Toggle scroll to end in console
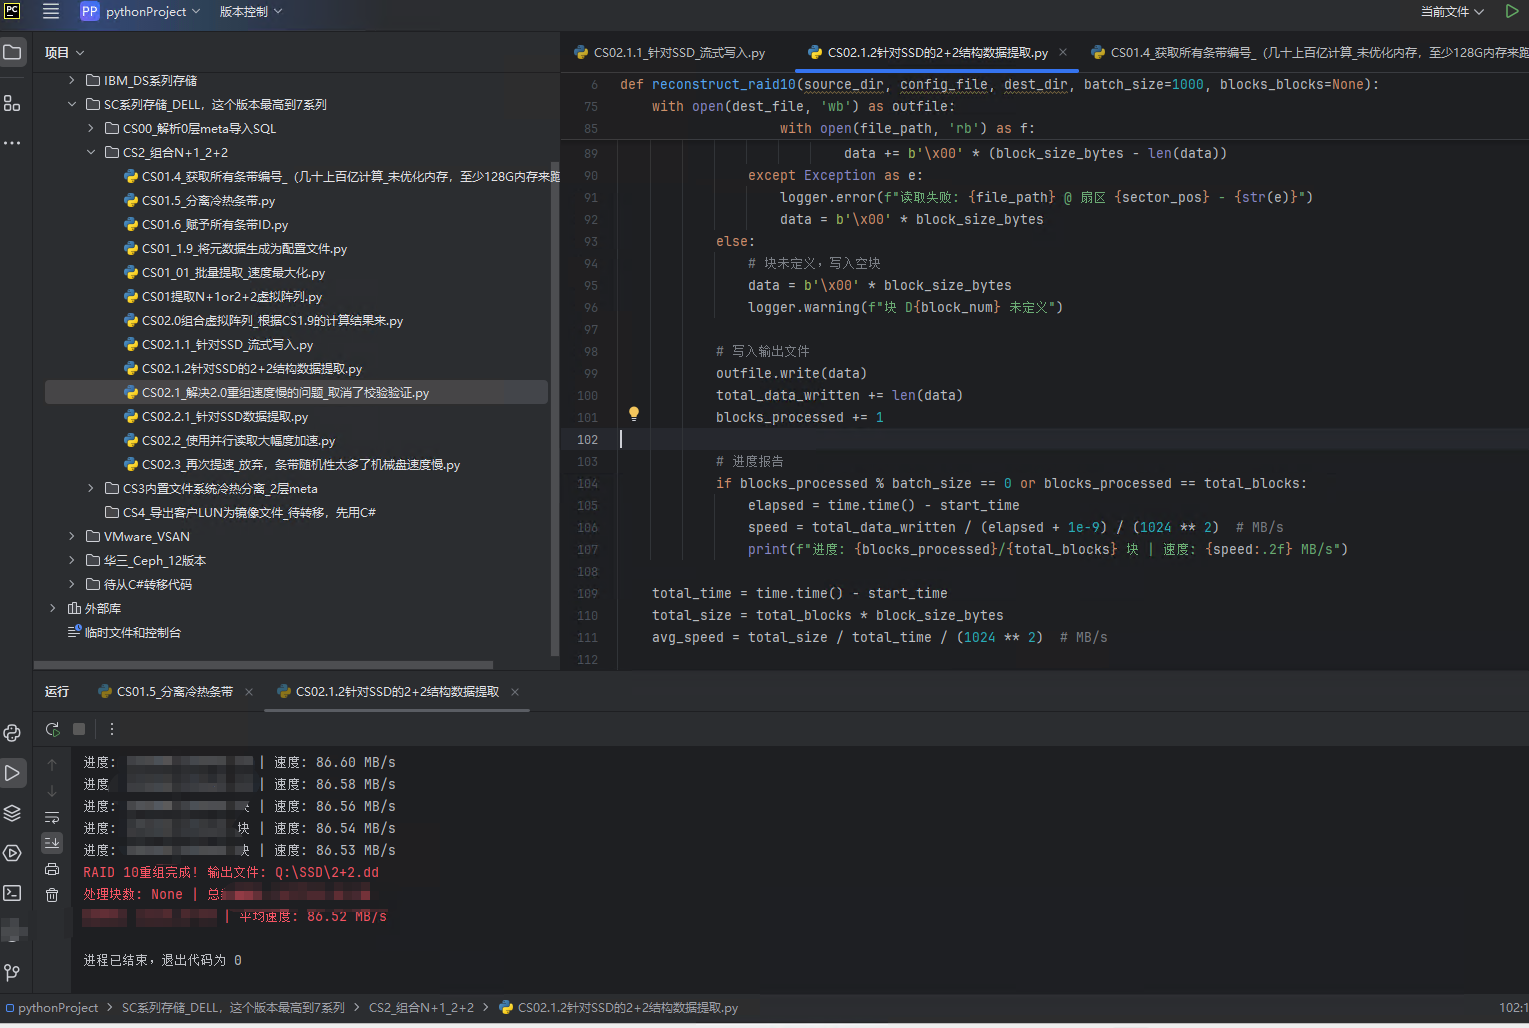Viewport: 1529px width, 1028px height. (52, 843)
